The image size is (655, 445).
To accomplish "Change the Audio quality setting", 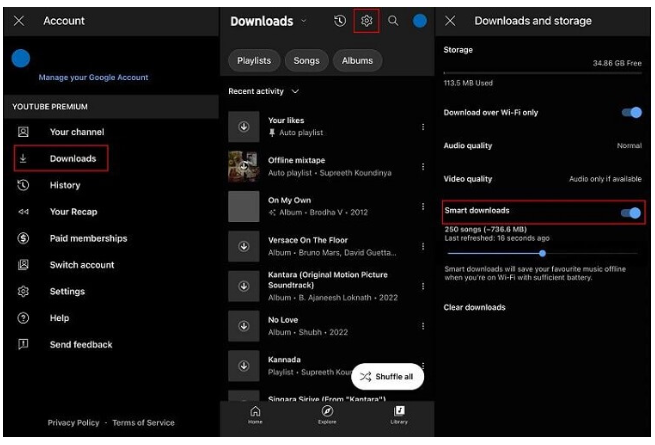I will pos(542,146).
